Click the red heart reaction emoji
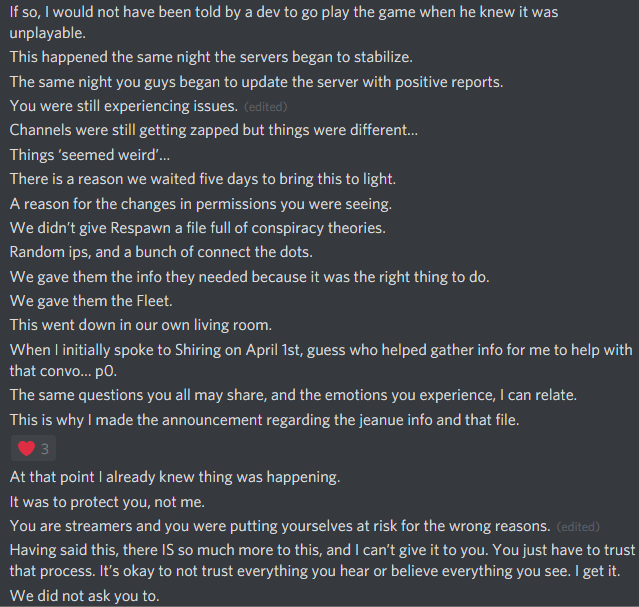The width and height of the screenshot is (639, 607). tap(26, 448)
